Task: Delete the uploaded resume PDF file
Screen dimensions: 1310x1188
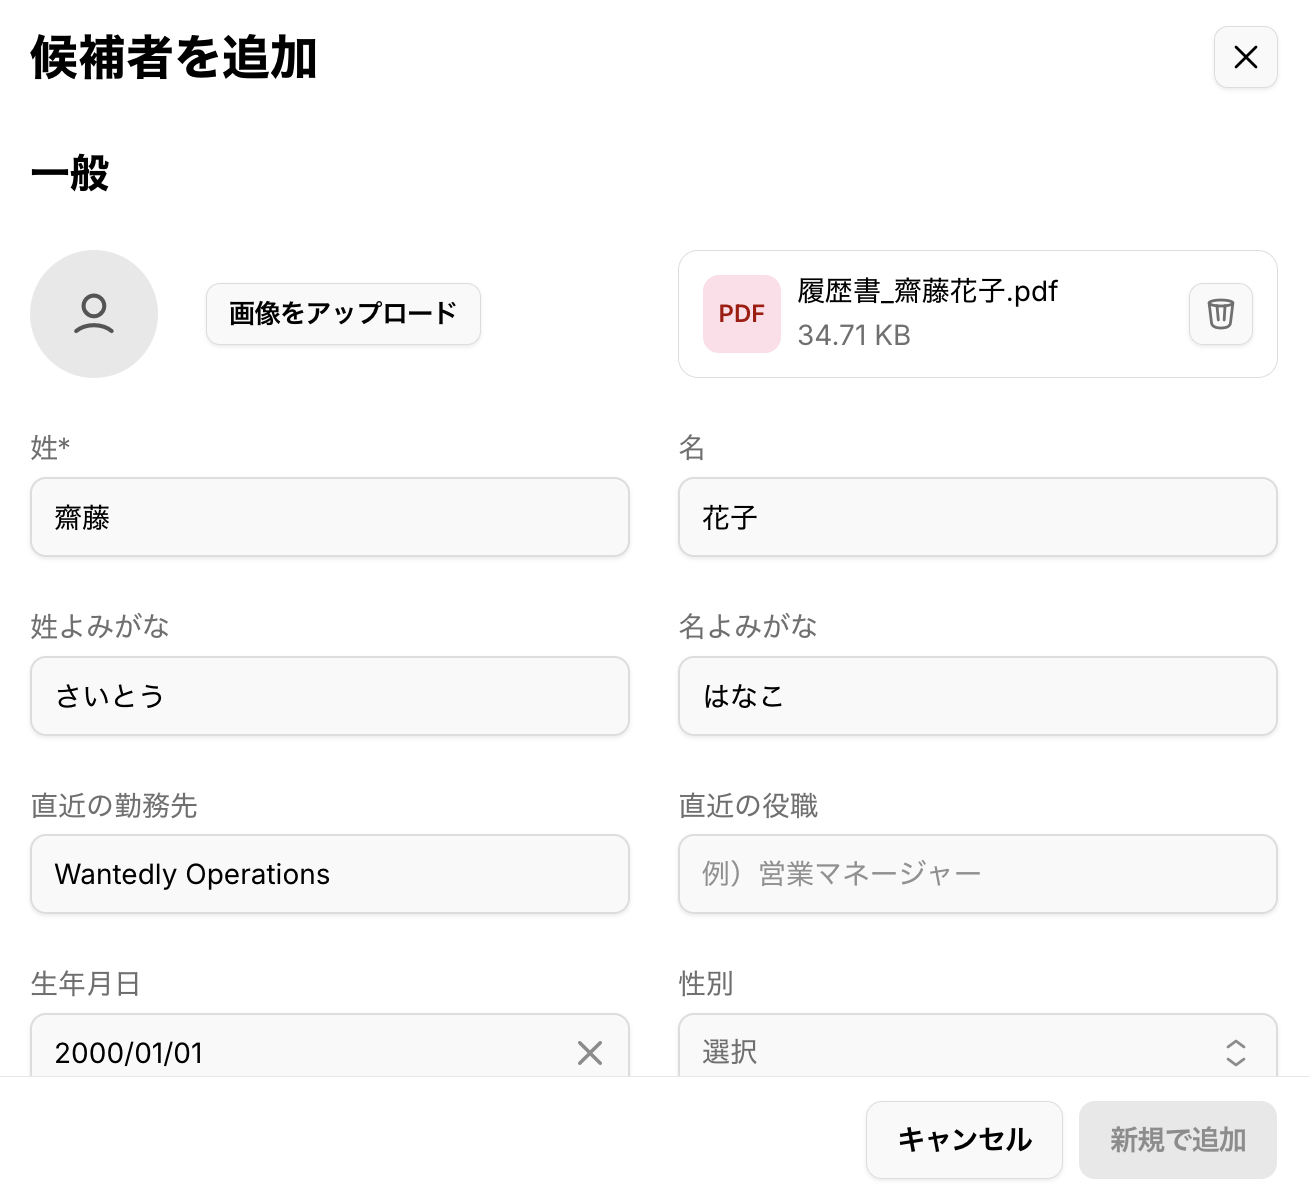Action: tap(1220, 314)
